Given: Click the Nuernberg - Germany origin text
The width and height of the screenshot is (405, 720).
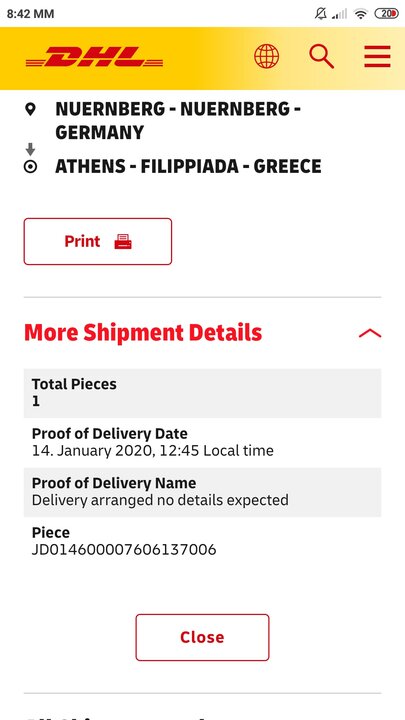Looking at the screenshot, I should coord(178,121).
